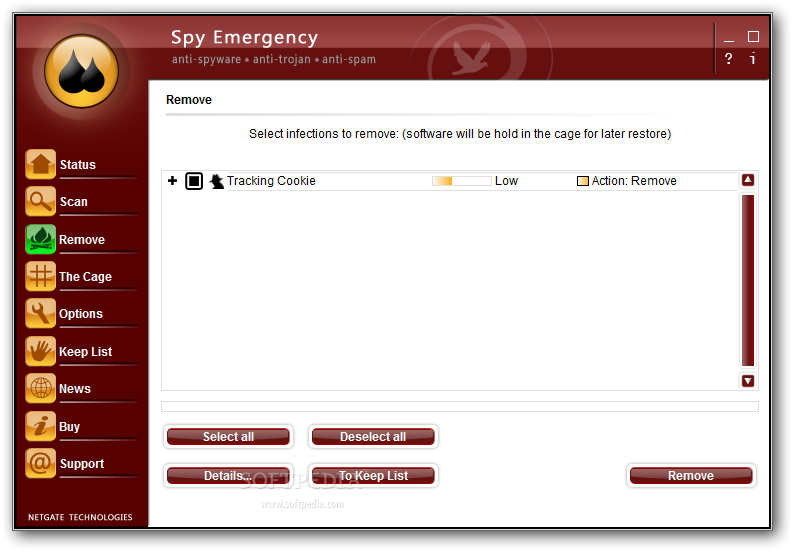The height and width of the screenshot is (551, 793).
Task: Open the Keep List menu label
Action: tap(85, 352)
